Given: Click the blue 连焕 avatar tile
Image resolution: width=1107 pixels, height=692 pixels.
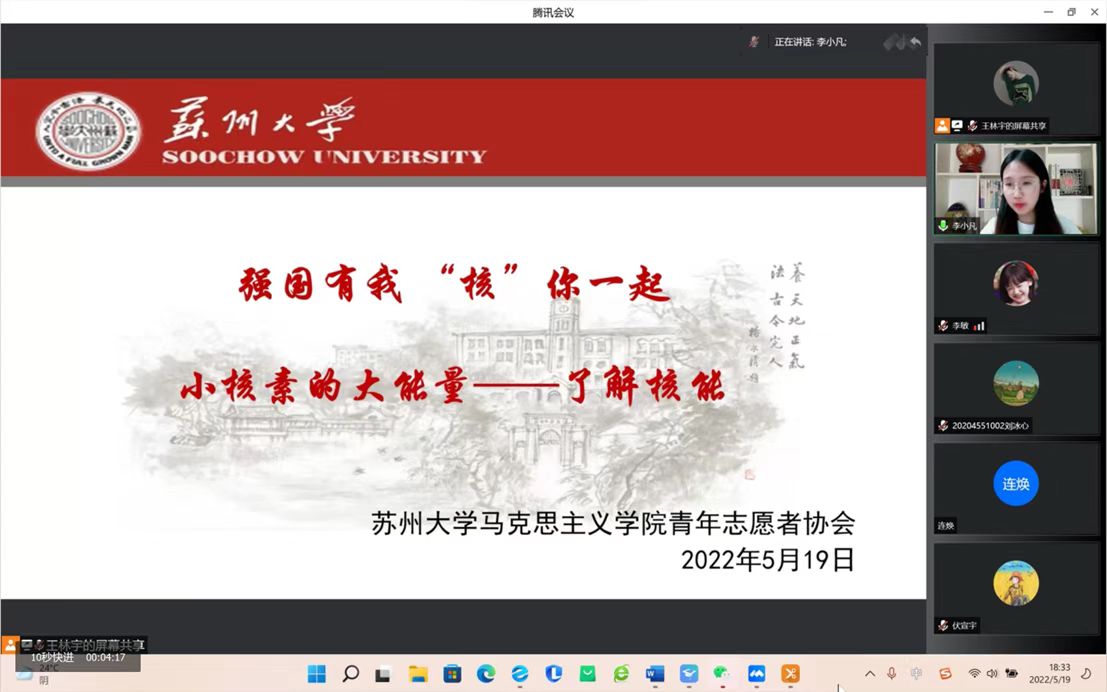Looking at the screenshot, I should tap(1016, 484).
